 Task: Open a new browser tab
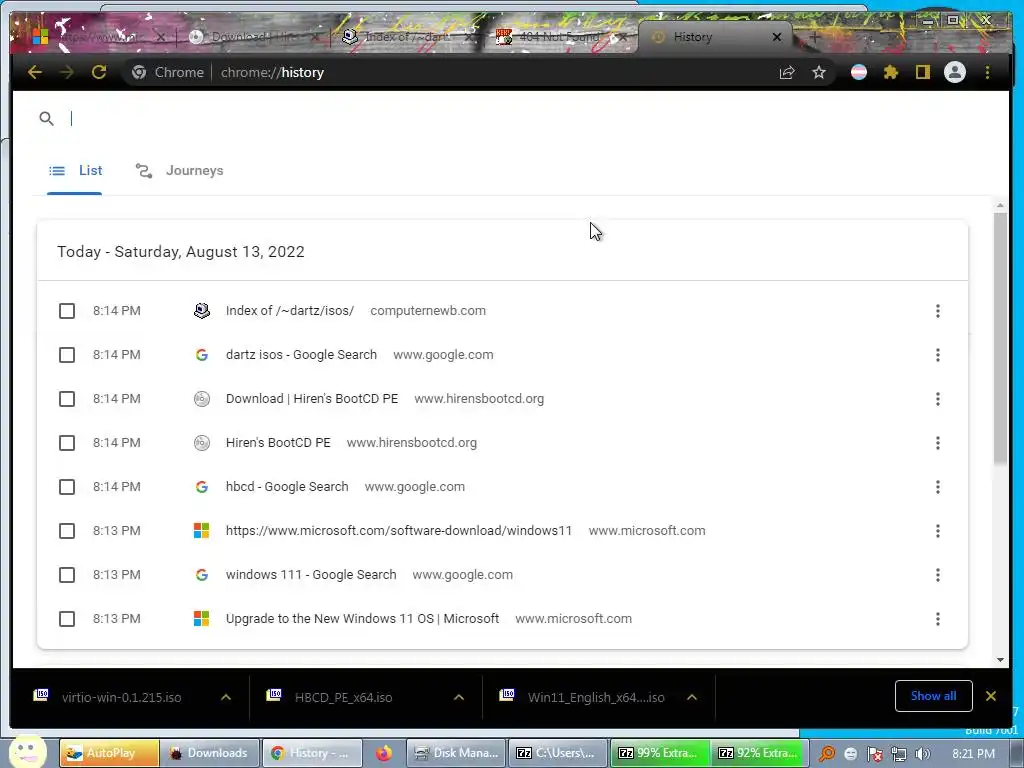point(815,37)
